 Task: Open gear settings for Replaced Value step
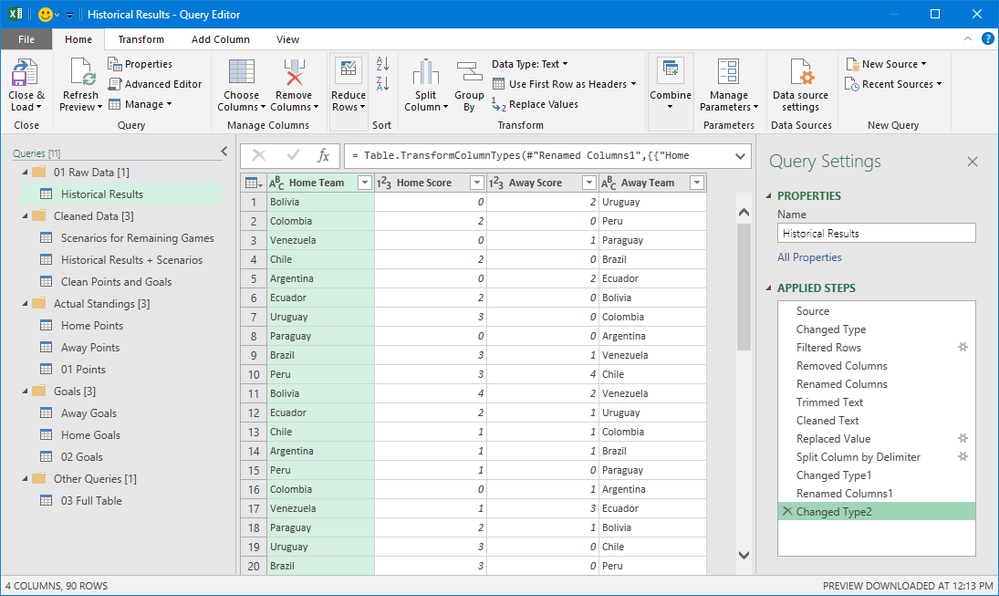click(x=963, y=439)
